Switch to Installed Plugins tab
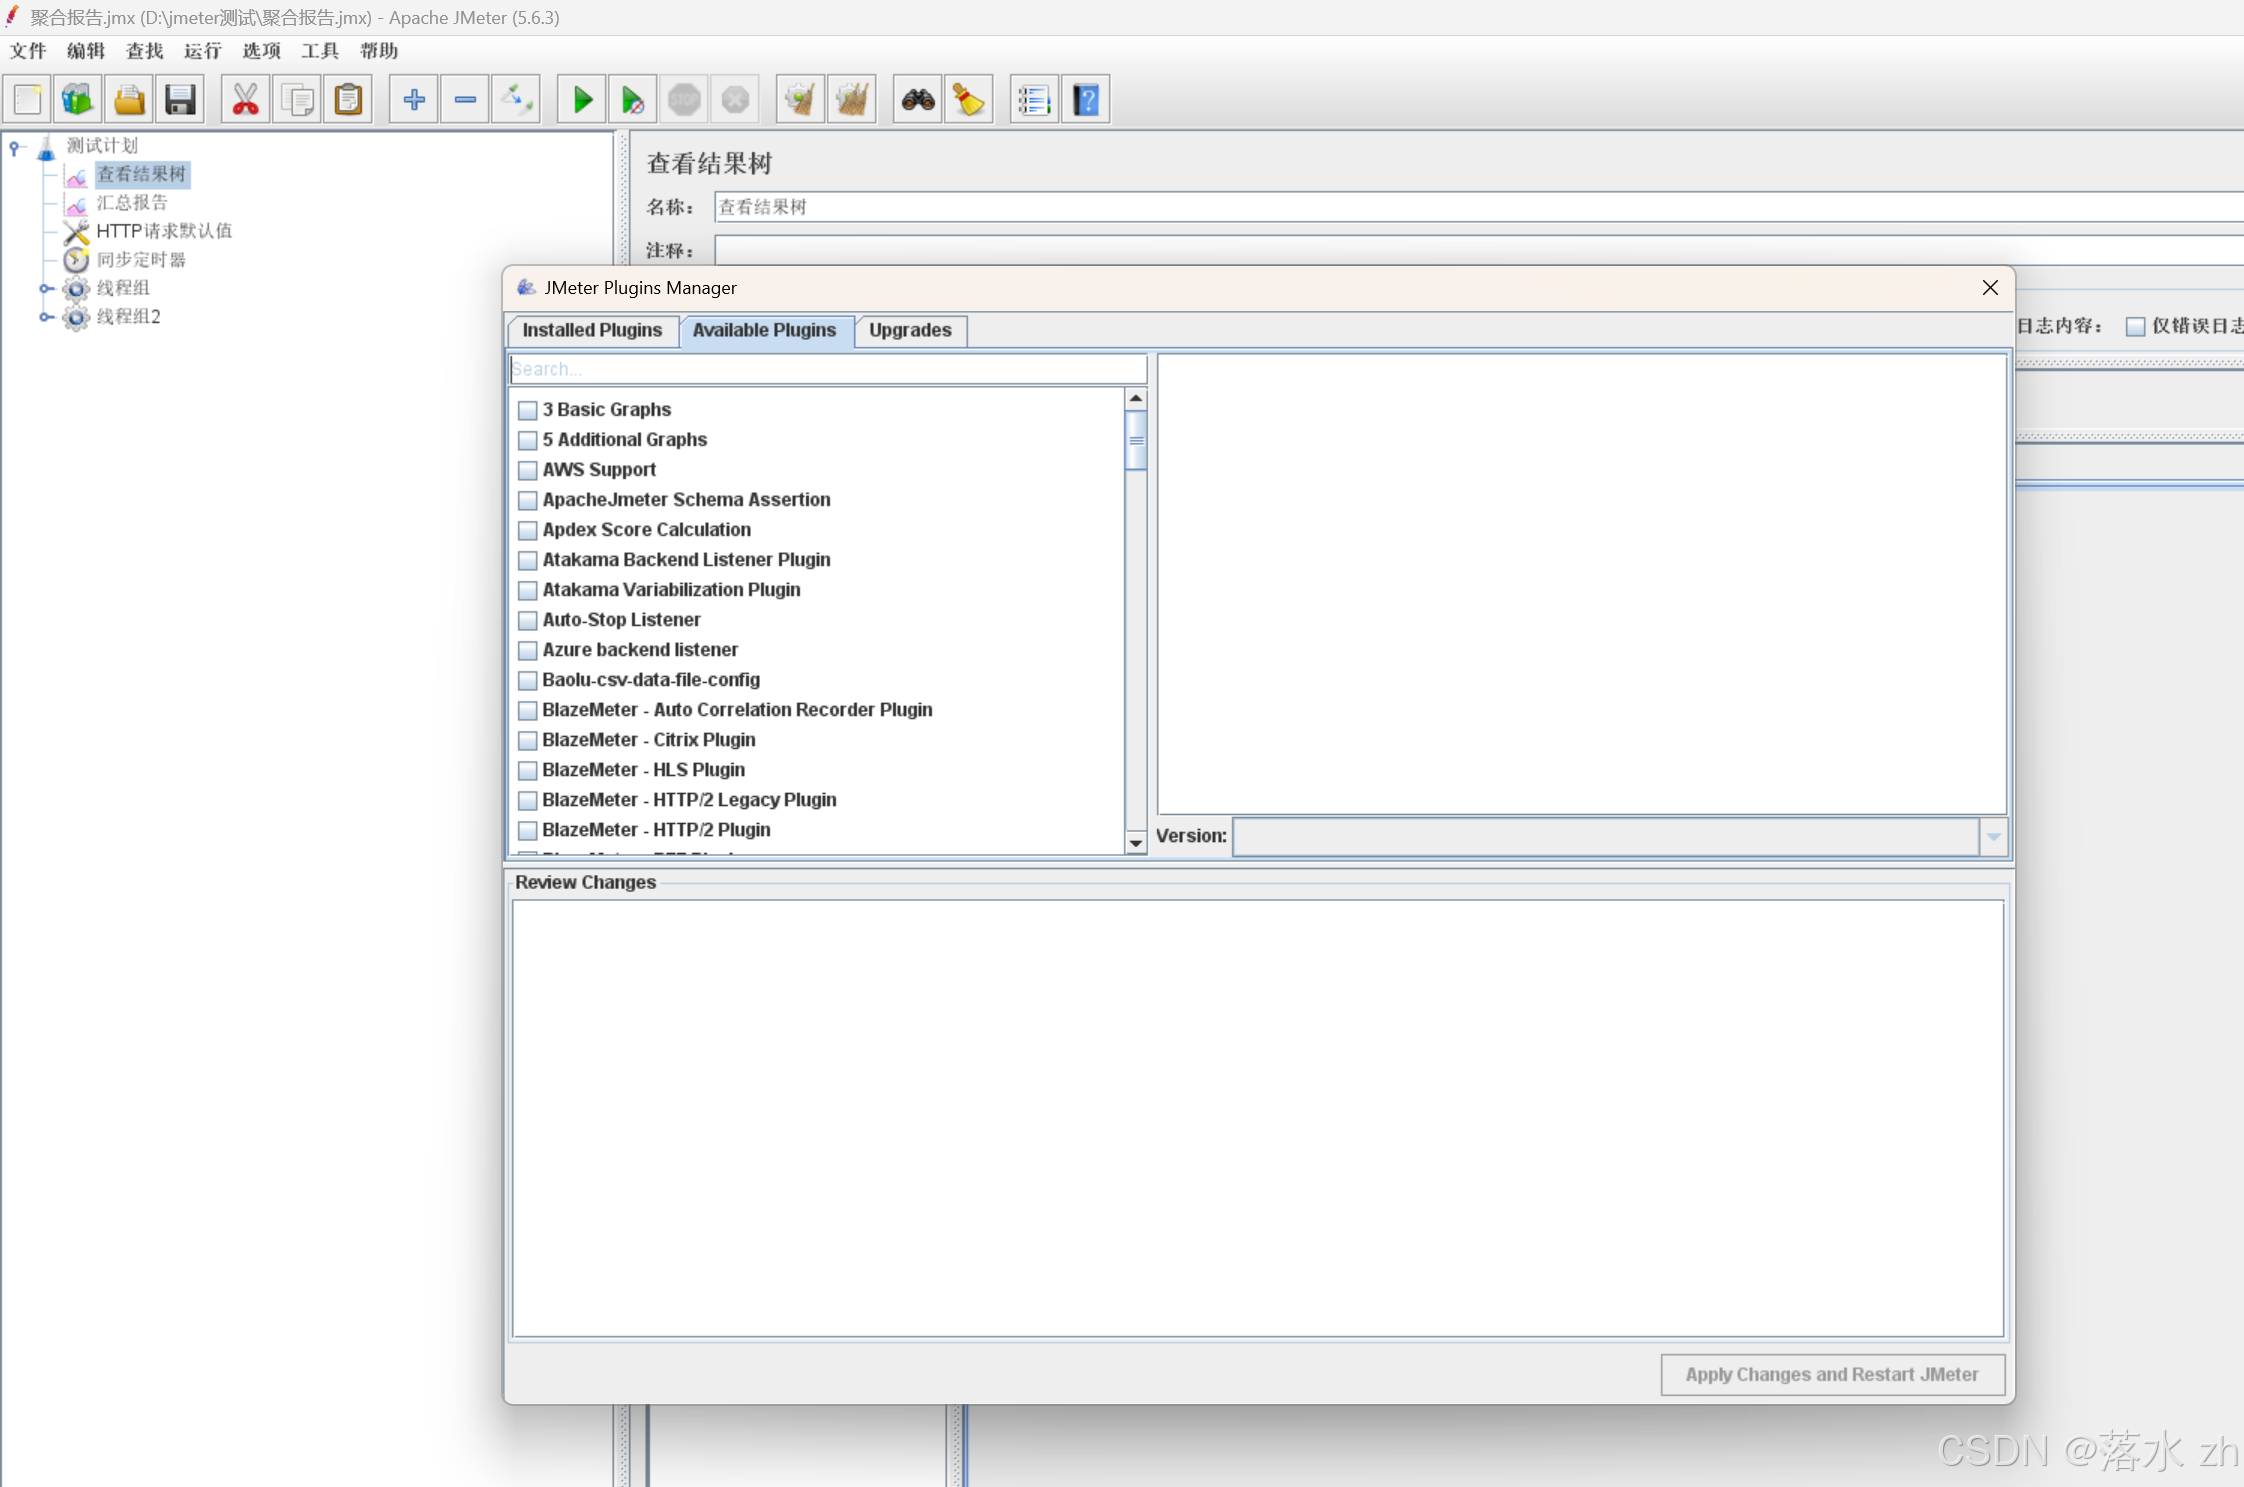This screenshot has height=1487, width=2244. click(592, 330)
